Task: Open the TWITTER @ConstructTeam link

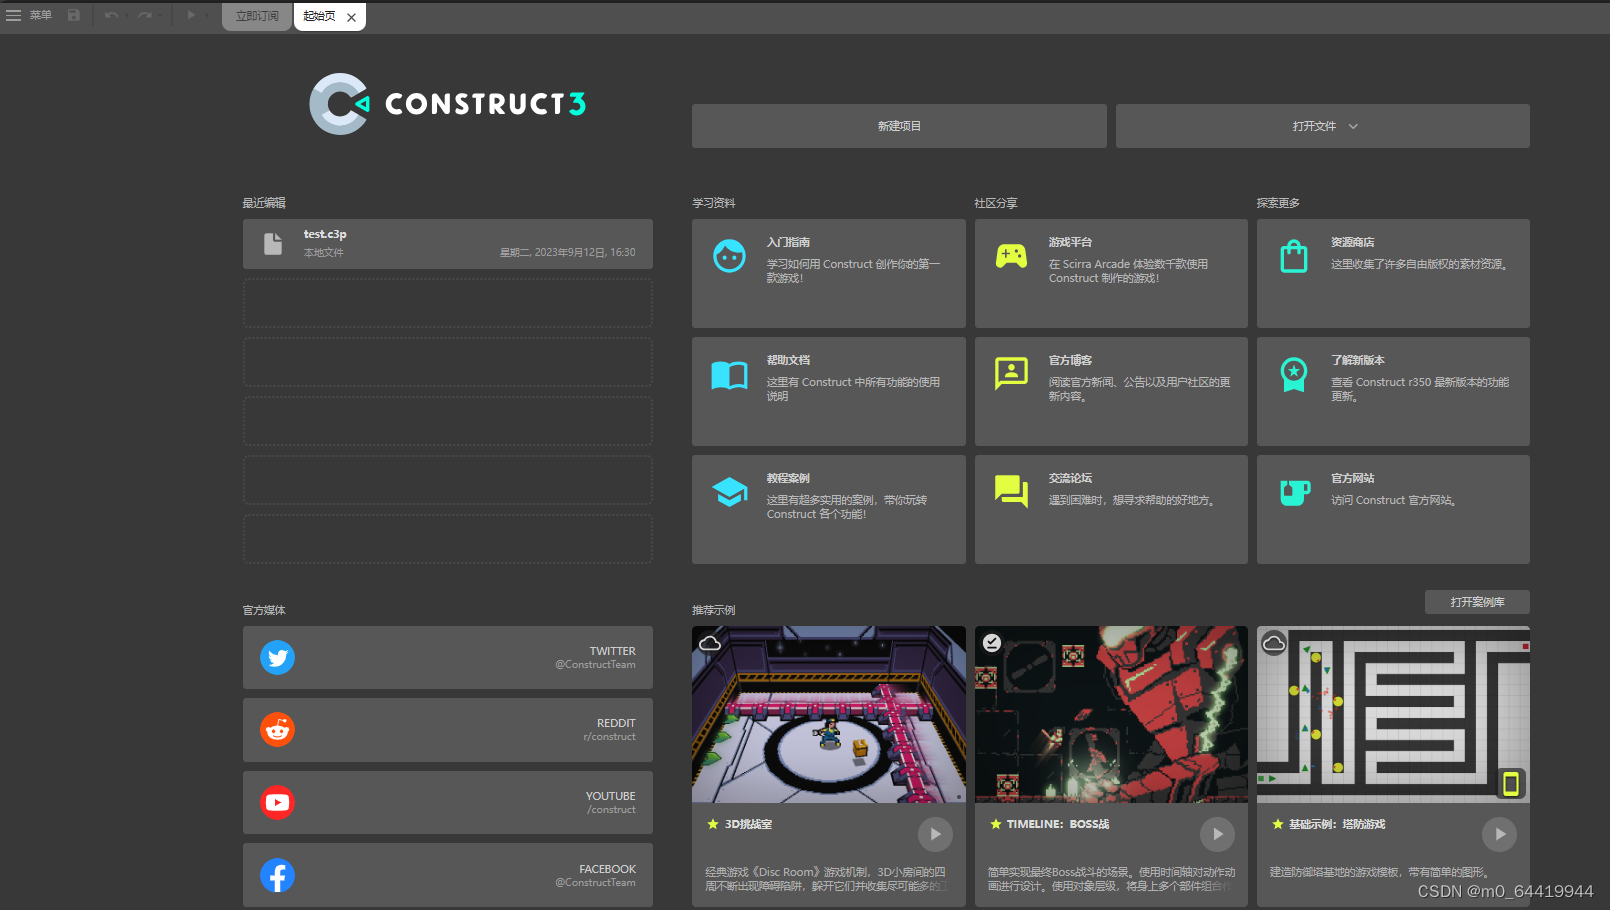Action: tap(448, 657)
